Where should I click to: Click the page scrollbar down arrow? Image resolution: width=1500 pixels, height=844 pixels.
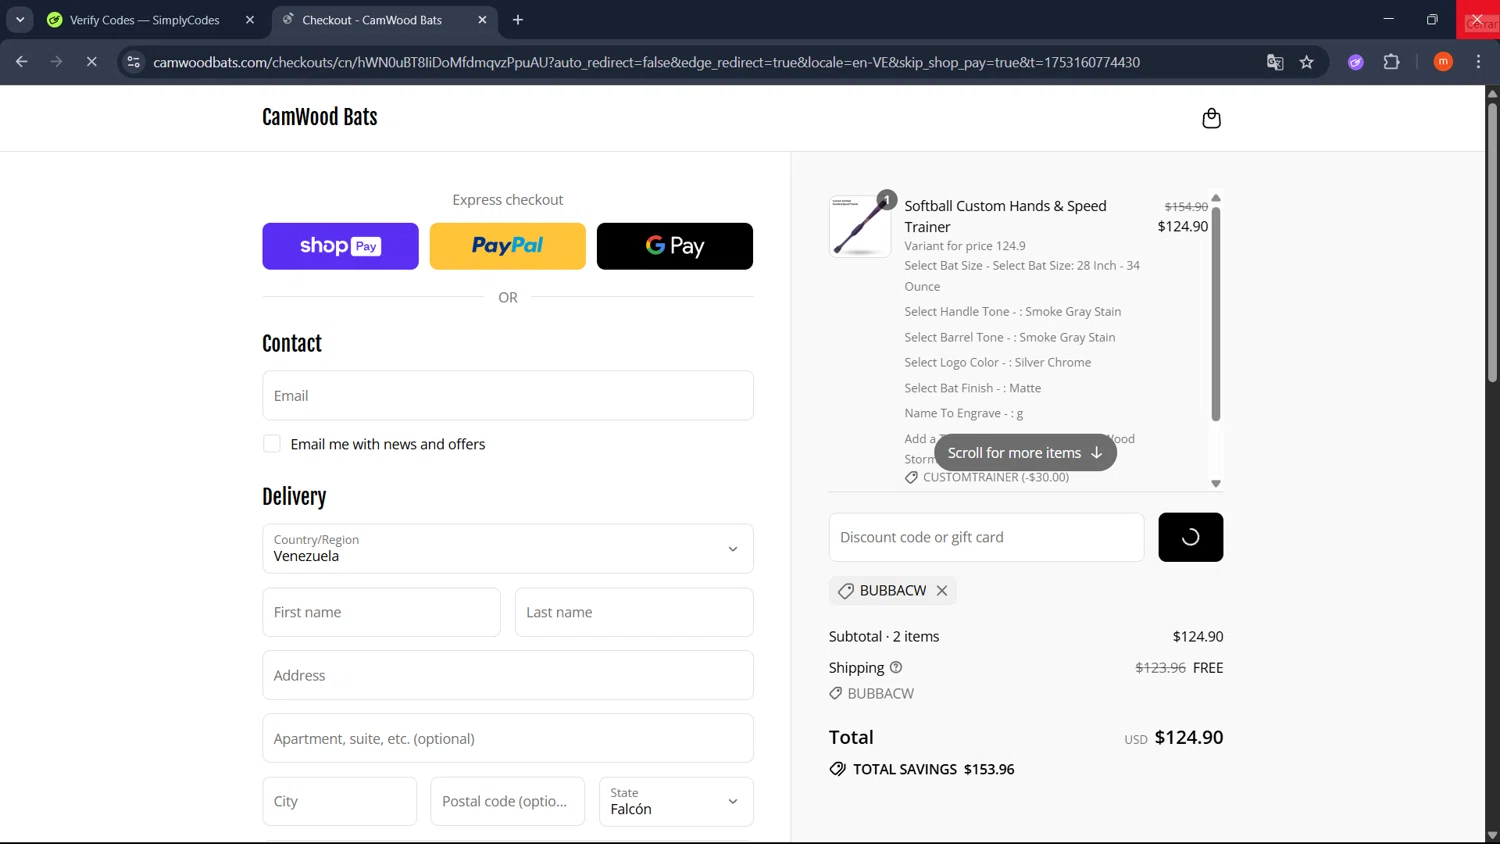pyautogui.click(x=1492, y=835)
